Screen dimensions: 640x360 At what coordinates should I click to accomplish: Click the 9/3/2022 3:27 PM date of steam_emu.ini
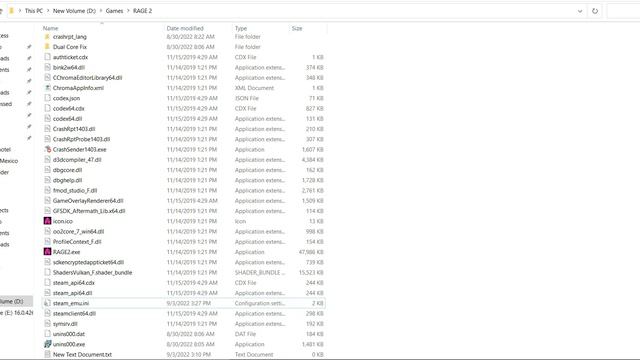[189, 303]
